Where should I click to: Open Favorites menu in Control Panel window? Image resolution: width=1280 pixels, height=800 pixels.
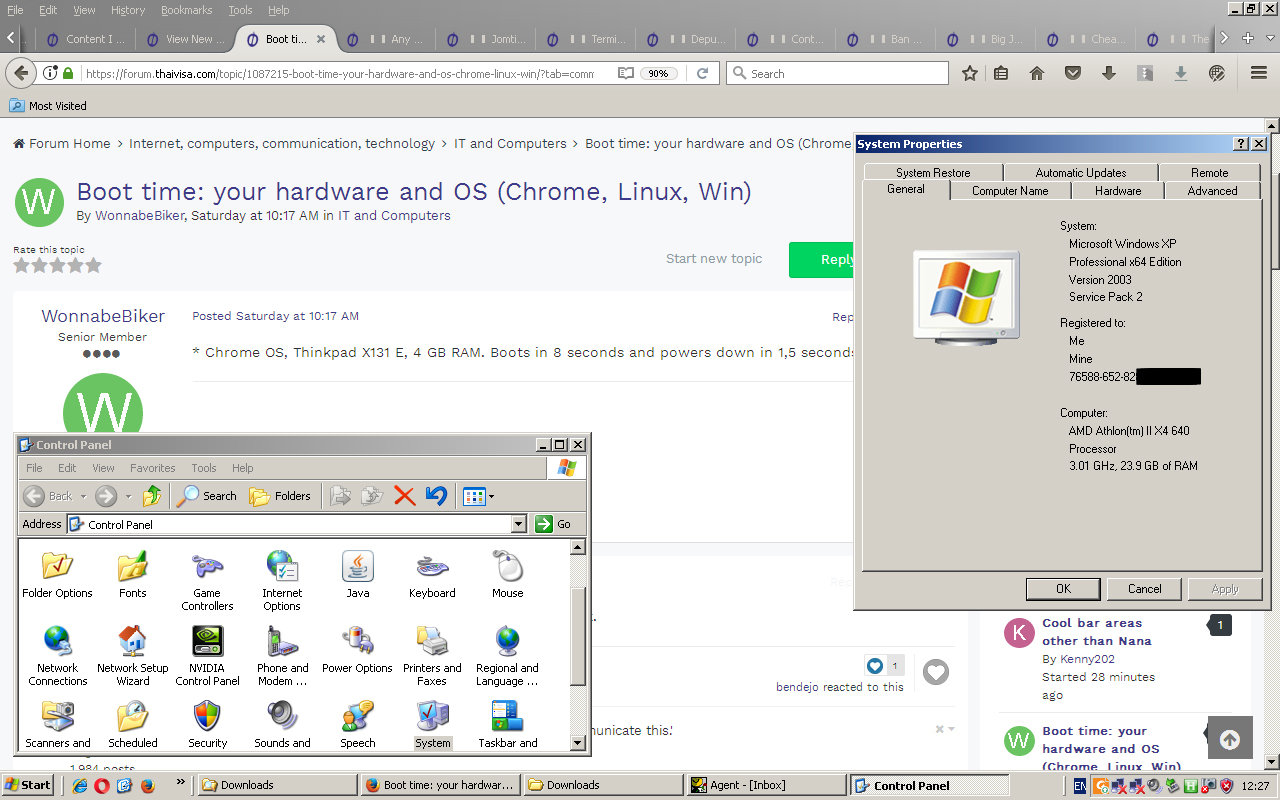(152, 468)
